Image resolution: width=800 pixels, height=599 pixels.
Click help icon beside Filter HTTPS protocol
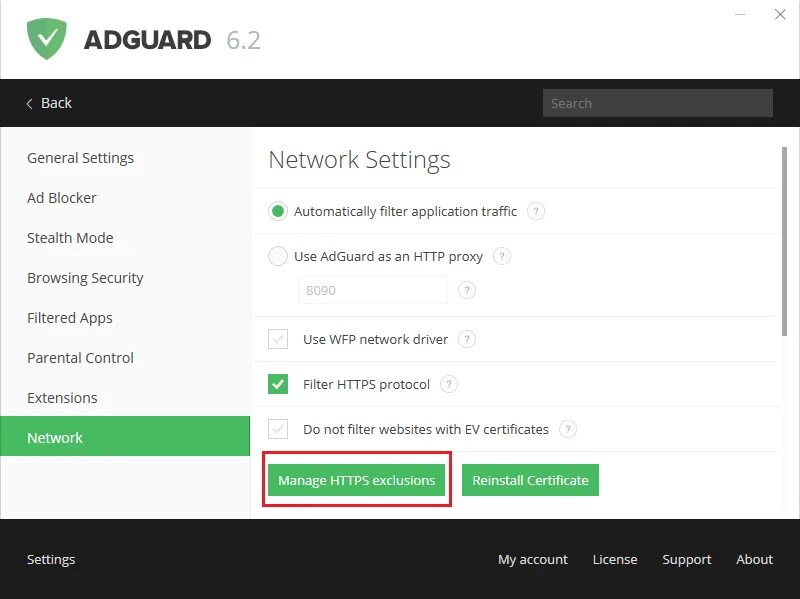[449, 384]
